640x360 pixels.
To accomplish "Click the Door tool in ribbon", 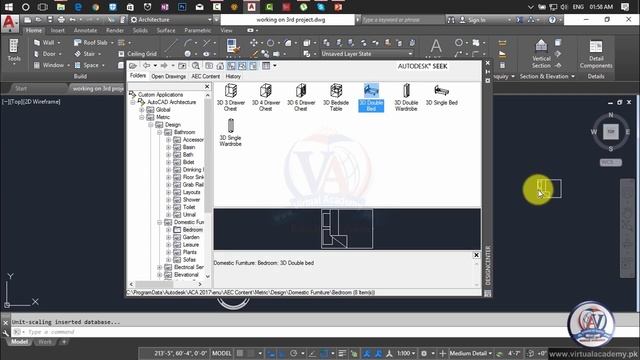I will [x=48, y=54].
